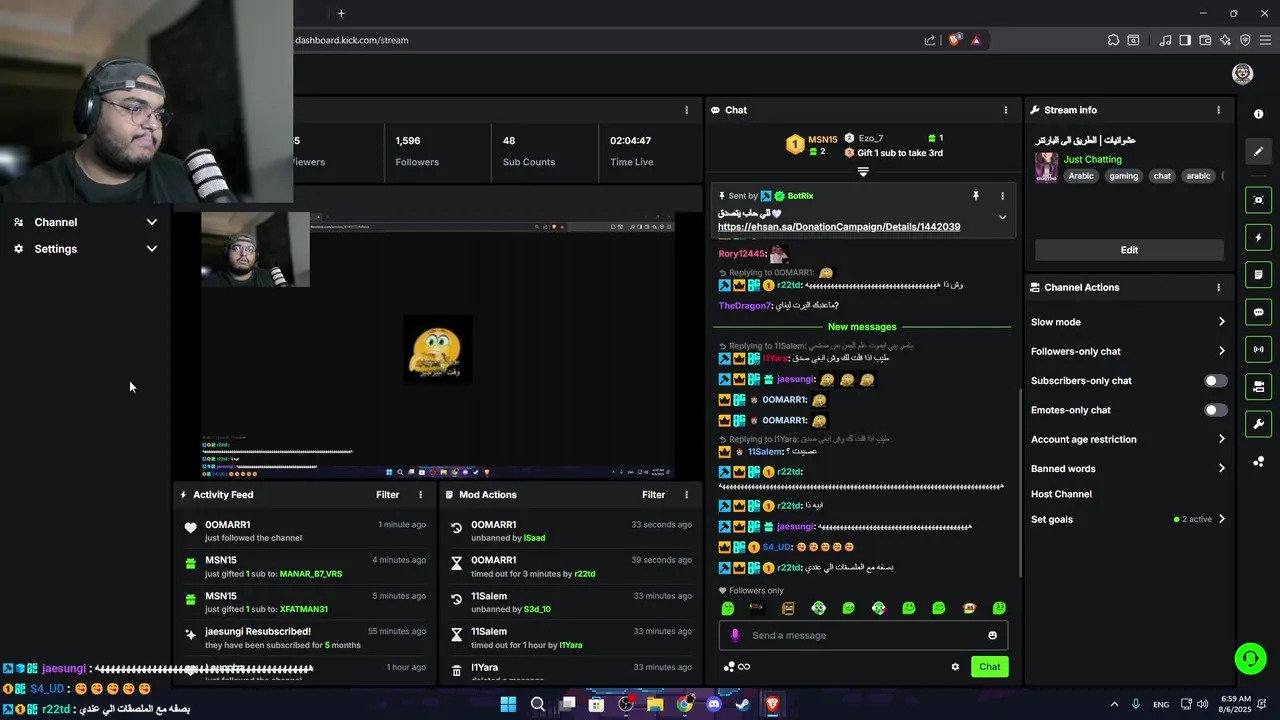The height and width of the screenshot is (720, 1280).
Task: Click the pencil edit icon in right sidebar
Action: coord(1258,151)
